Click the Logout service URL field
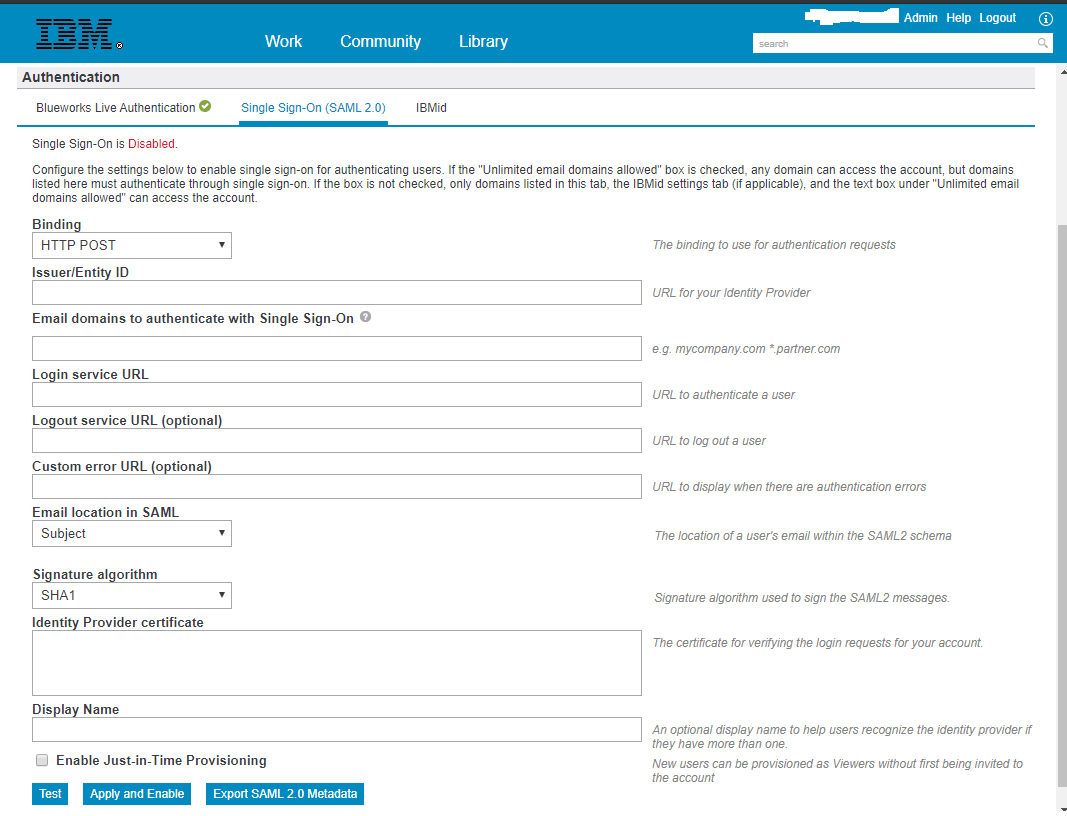The width and height of the screenshot is (1067, 816). (x=337, y=440)
